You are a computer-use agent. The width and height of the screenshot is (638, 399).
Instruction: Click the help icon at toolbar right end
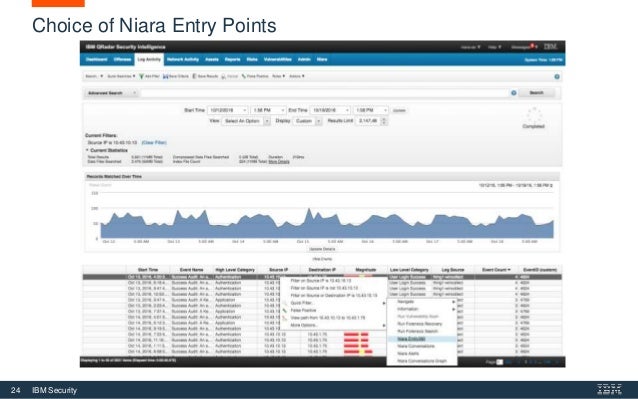(557, 76)
